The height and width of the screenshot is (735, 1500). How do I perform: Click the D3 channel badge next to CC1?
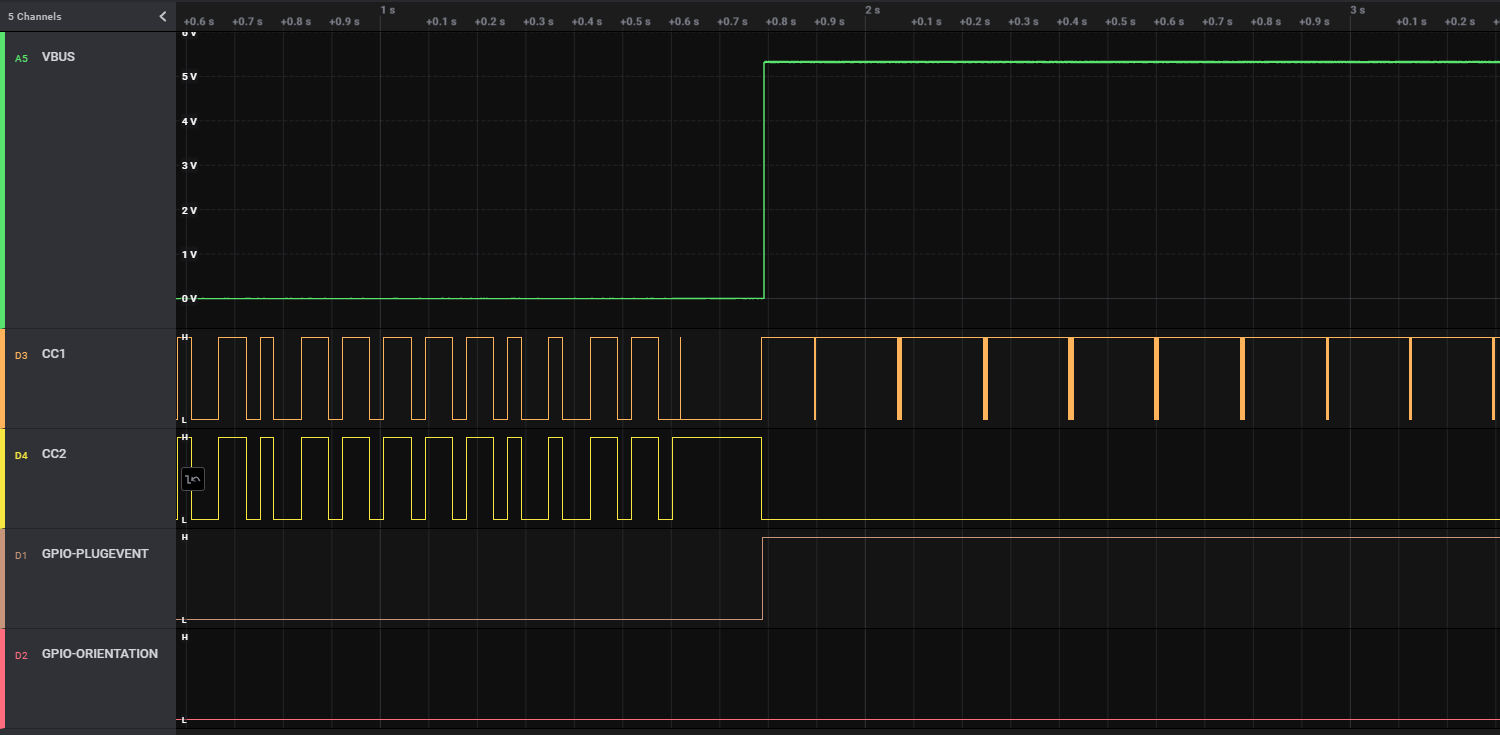[20, 355]
